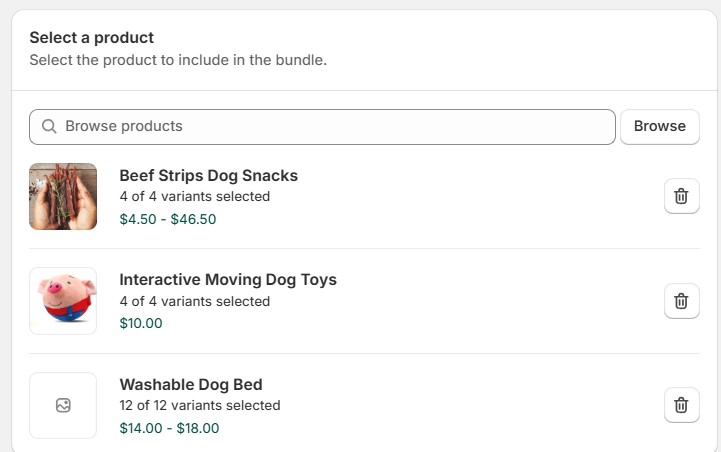The width and height of the screenshot is (721, 452).
Task: Click the $14.00 - $18.00 price range
Action: (x=169, y=428)
